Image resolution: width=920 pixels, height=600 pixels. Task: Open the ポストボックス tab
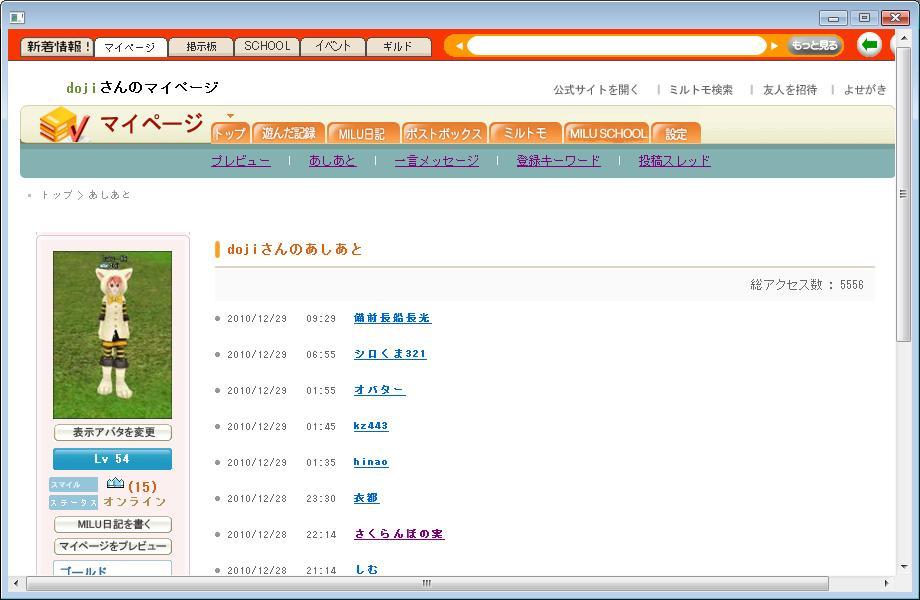[x=443, y=133]
